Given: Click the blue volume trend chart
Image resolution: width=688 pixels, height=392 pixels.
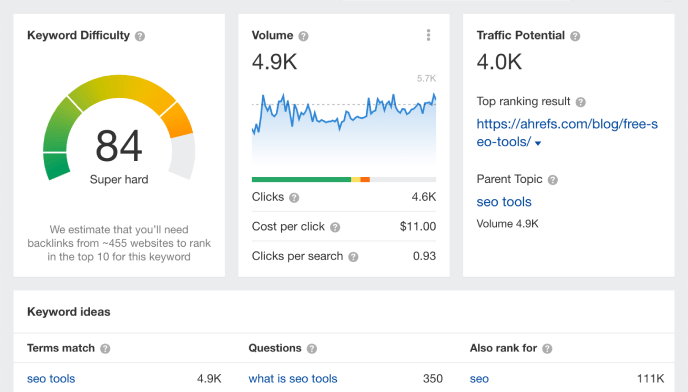Looking at the screenshot, I should (x=344, y=127).
